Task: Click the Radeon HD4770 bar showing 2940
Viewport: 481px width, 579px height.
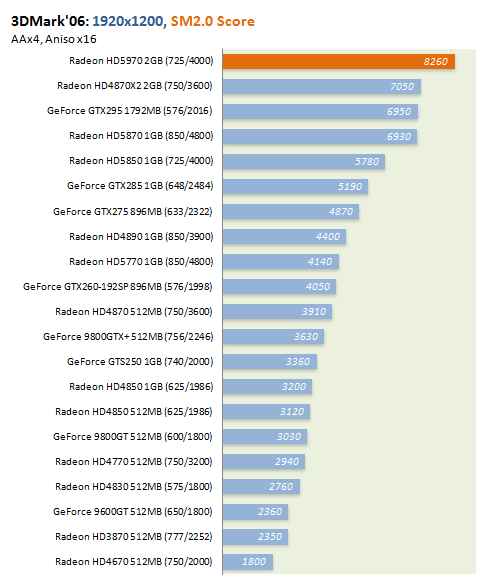Action: click(x=264, y=462)
